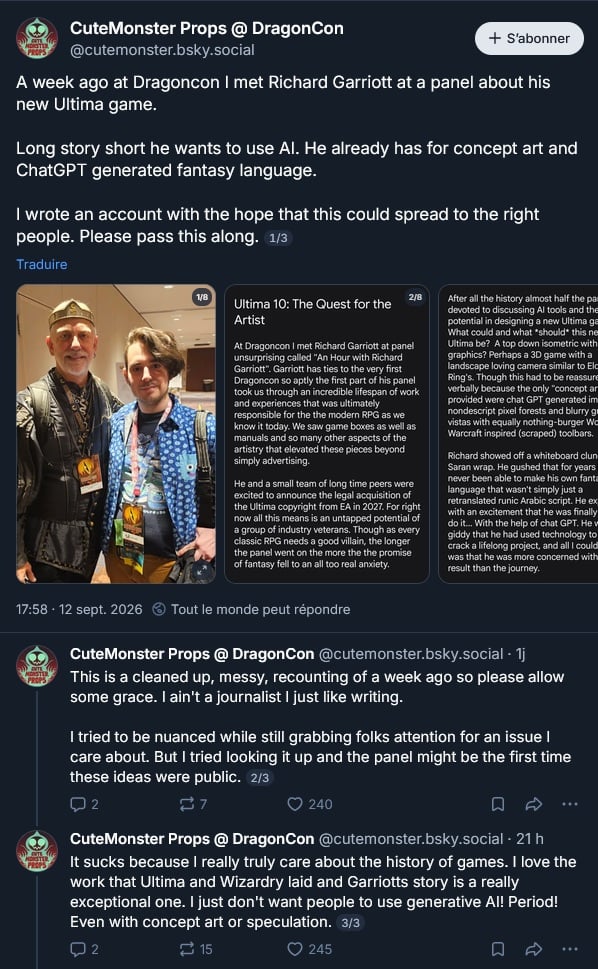Repost the 2/3 post with 7 reposts
Screen dimensions: 598x969
coord(193,804)
